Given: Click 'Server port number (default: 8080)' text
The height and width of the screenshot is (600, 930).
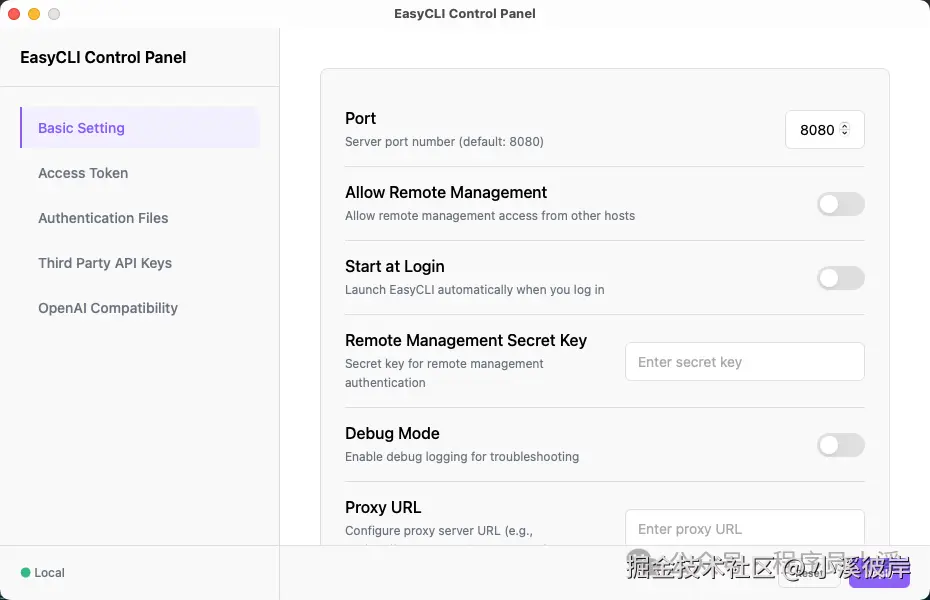Looking at the screenshot, I should (444, 142).
